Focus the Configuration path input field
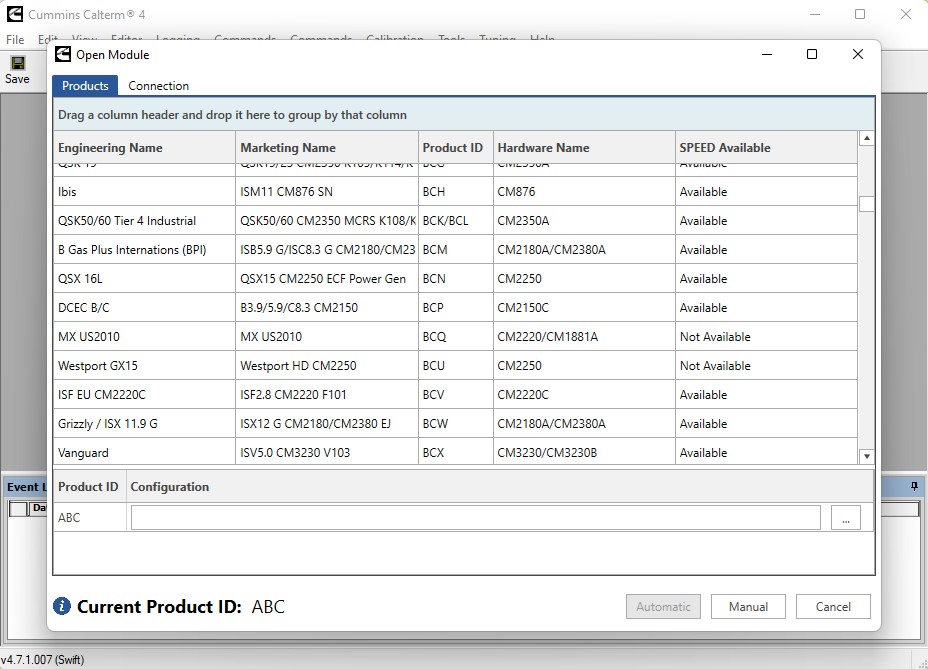The width and height of the screenshot is (928, 669). coord(476,518)
